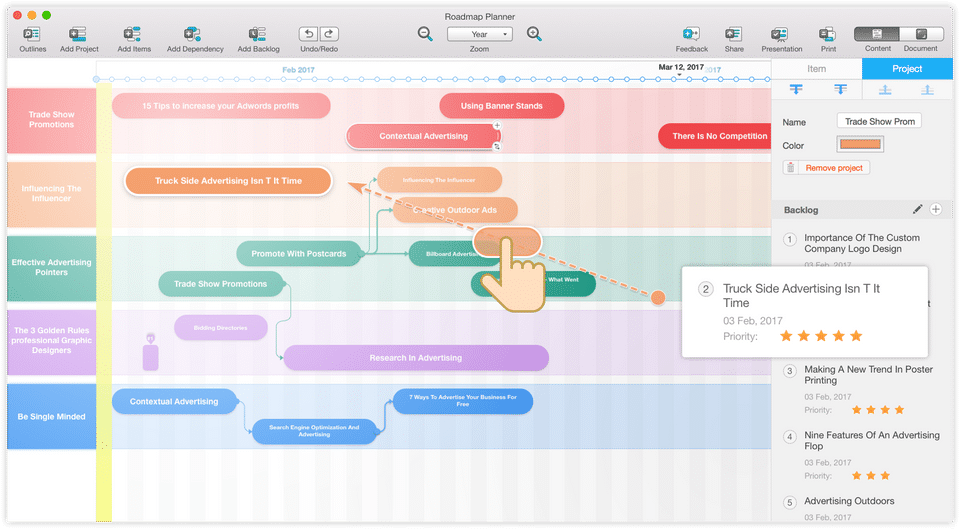Open the Feedback tool
Image resolution: width=960 pixels, height=529 pixels.
pyautogui.click(x=691, y=34)
